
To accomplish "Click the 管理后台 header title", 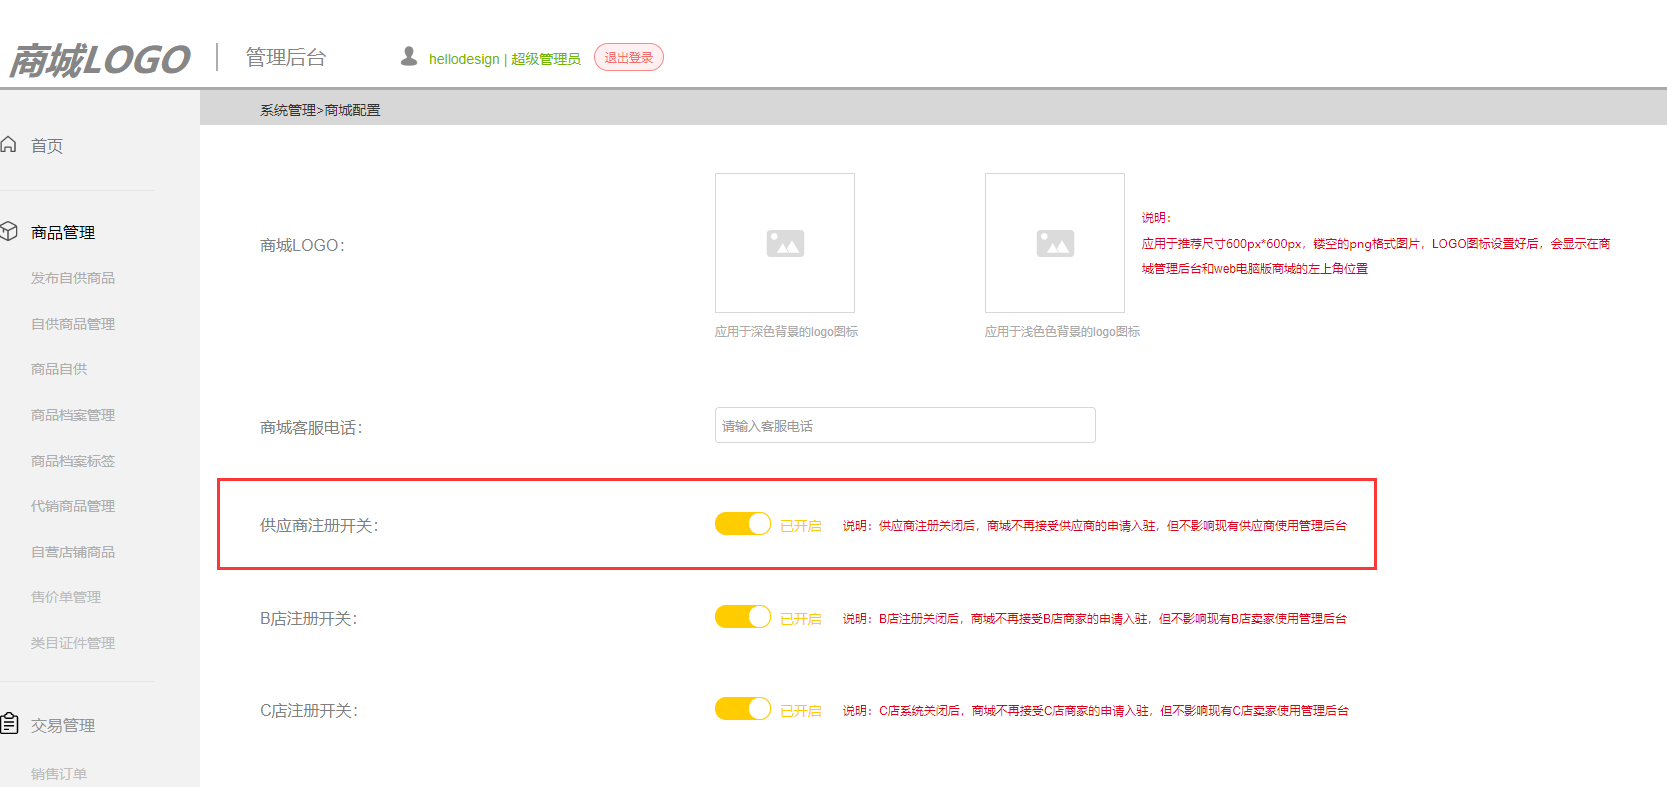I will coord(286,58).
